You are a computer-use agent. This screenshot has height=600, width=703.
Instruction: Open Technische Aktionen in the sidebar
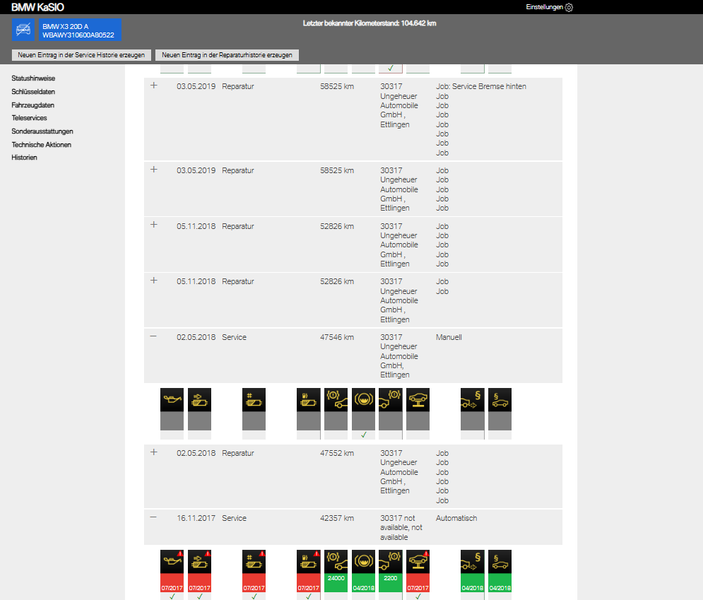click(x=41, y=144)
